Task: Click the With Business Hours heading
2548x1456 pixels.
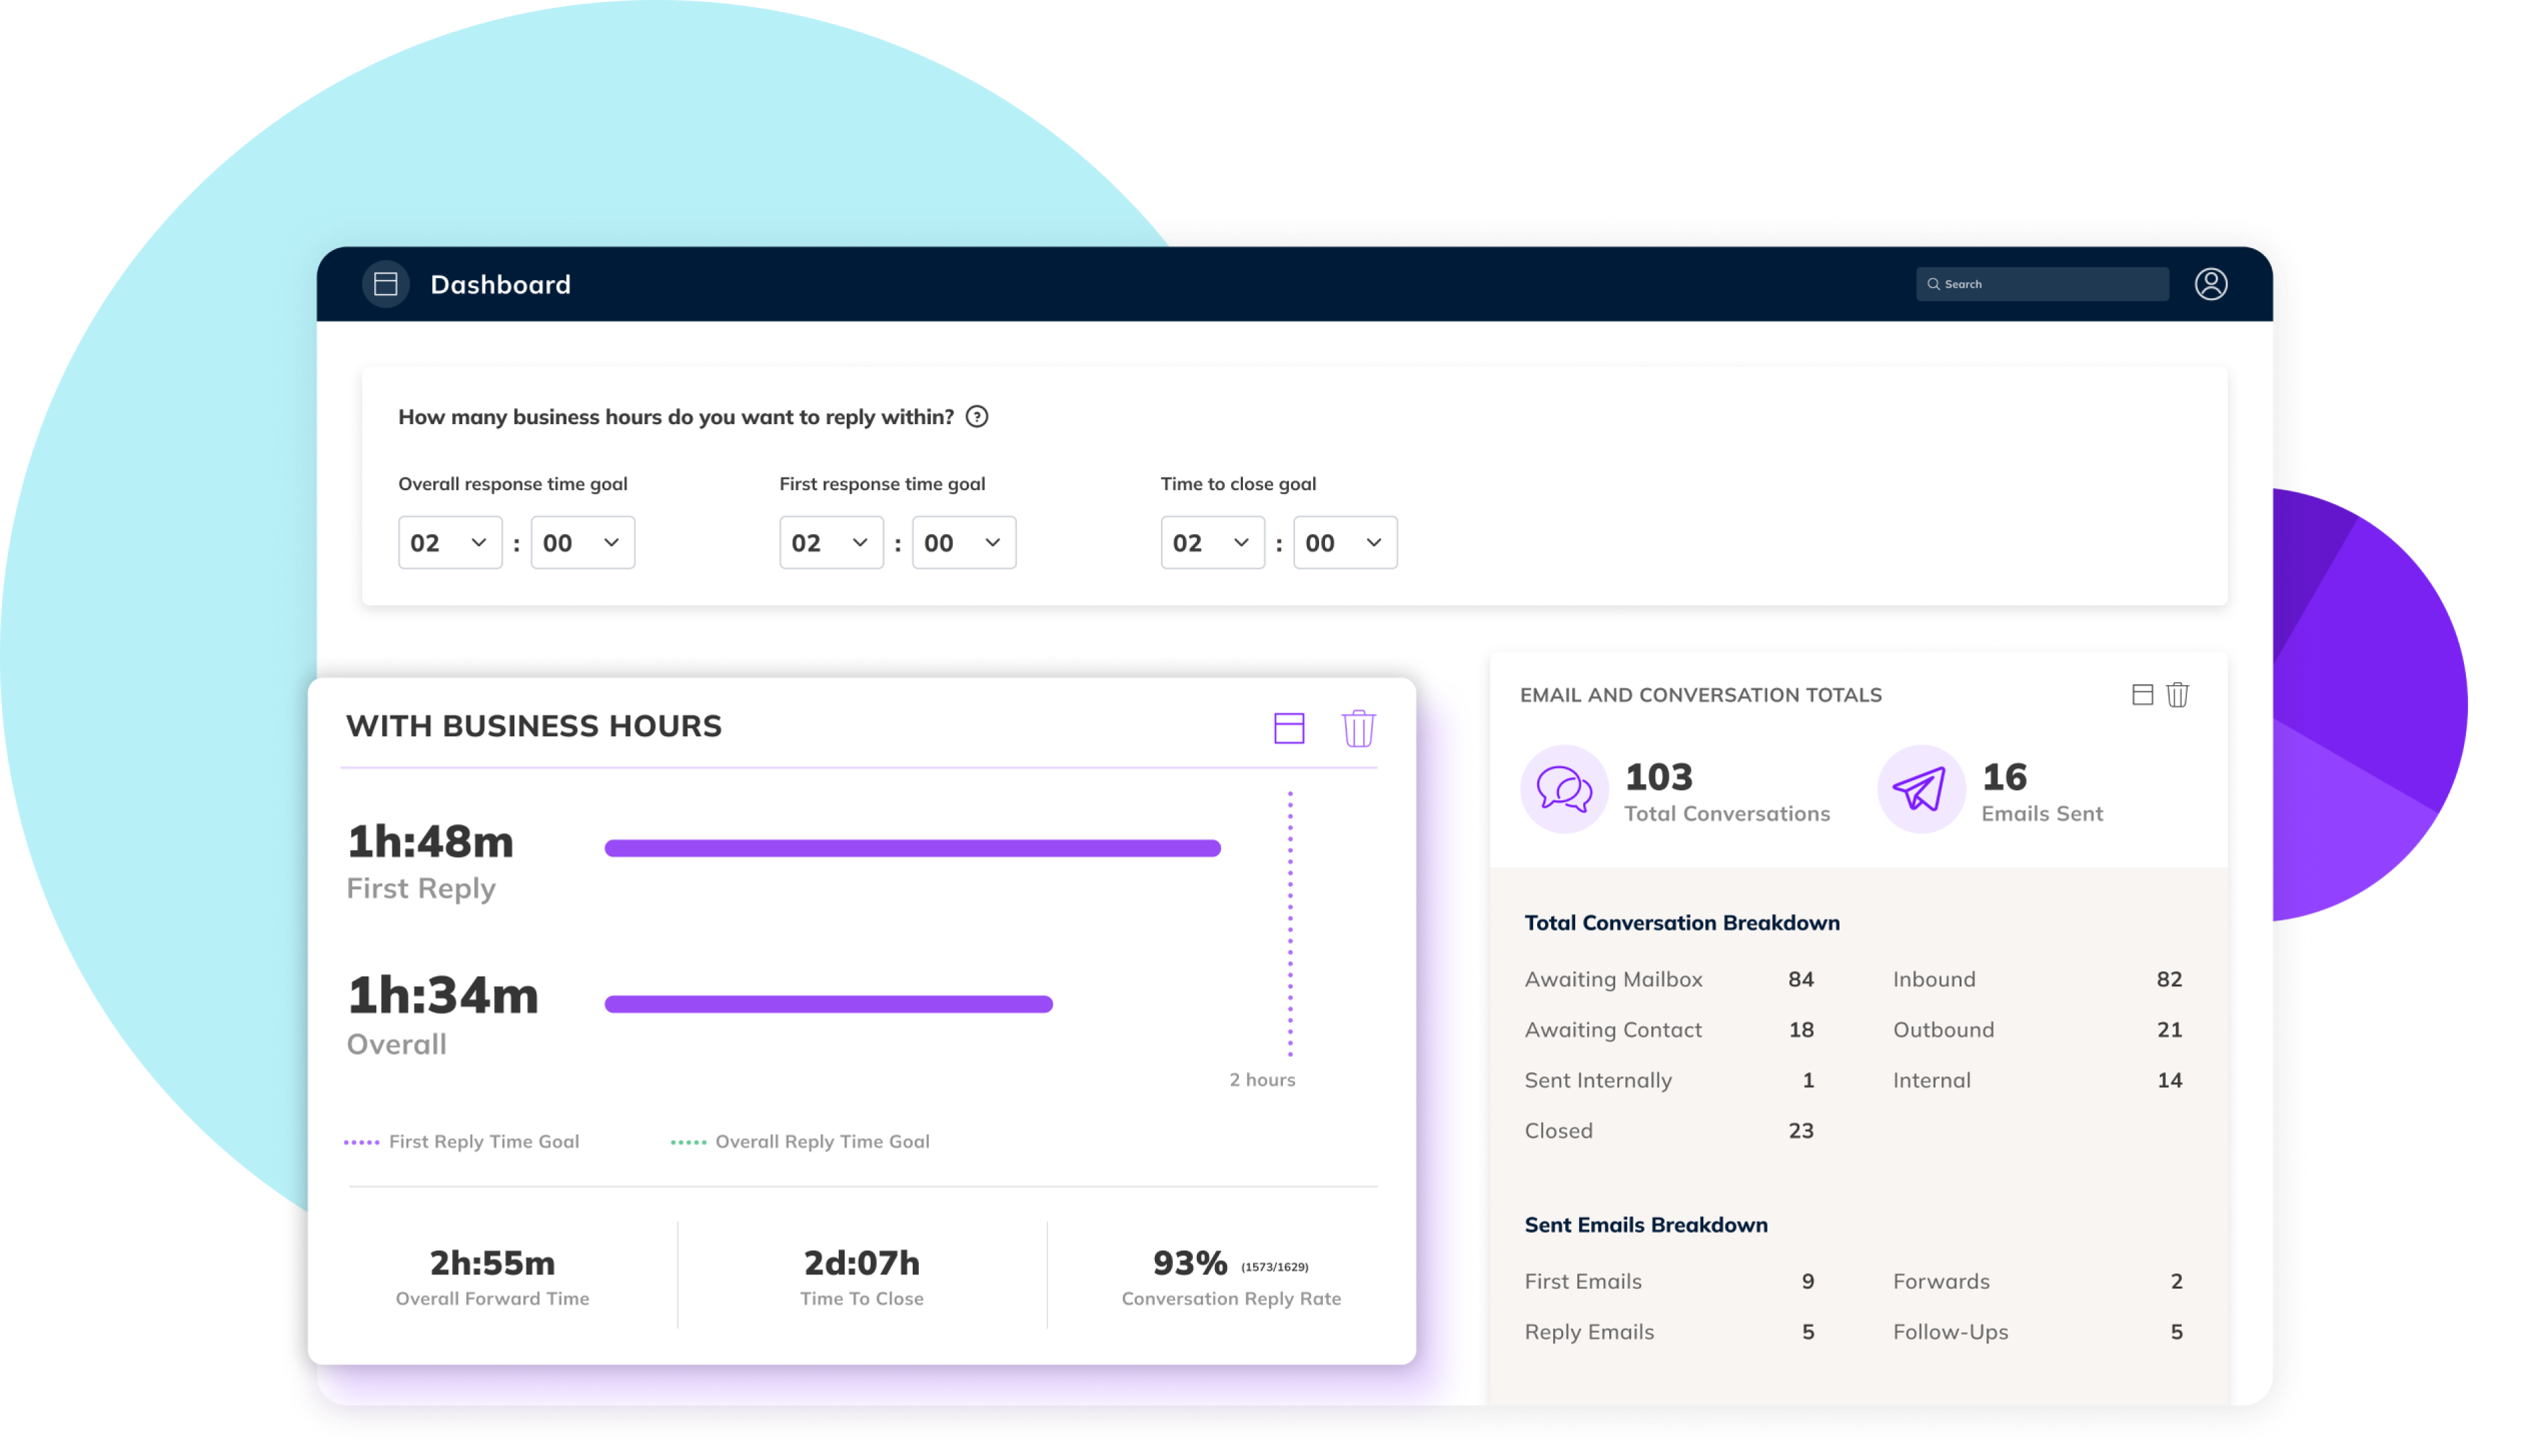Action: pyautogui.click(x=534, y=727)
